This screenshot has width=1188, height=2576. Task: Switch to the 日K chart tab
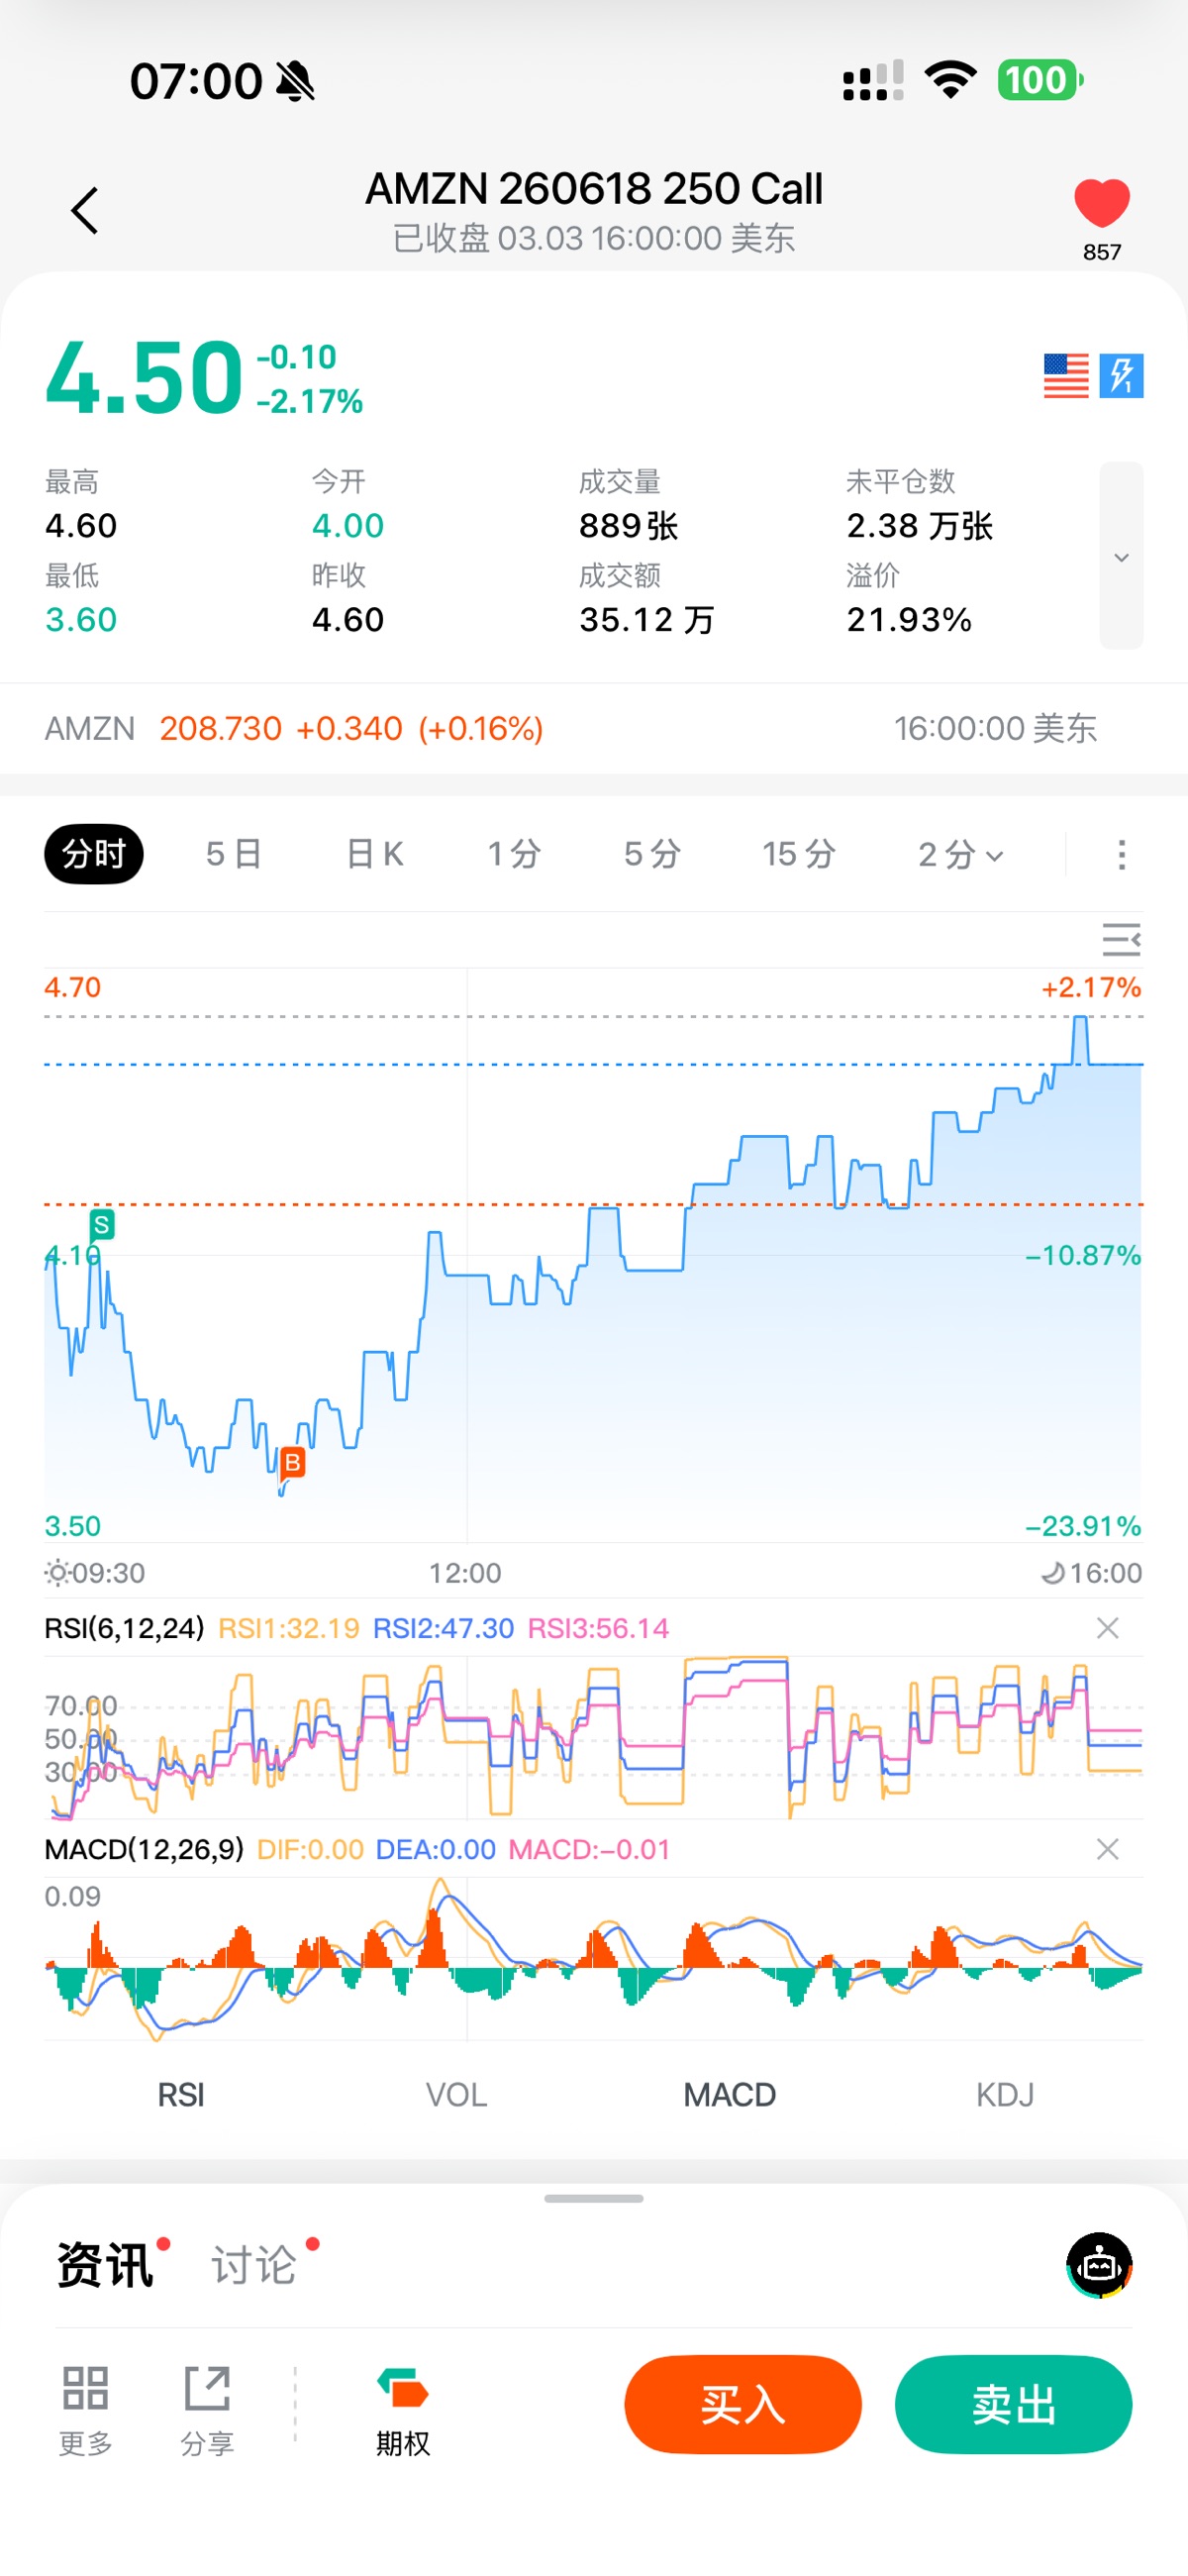pyautogui.click(x=374, y=855)
